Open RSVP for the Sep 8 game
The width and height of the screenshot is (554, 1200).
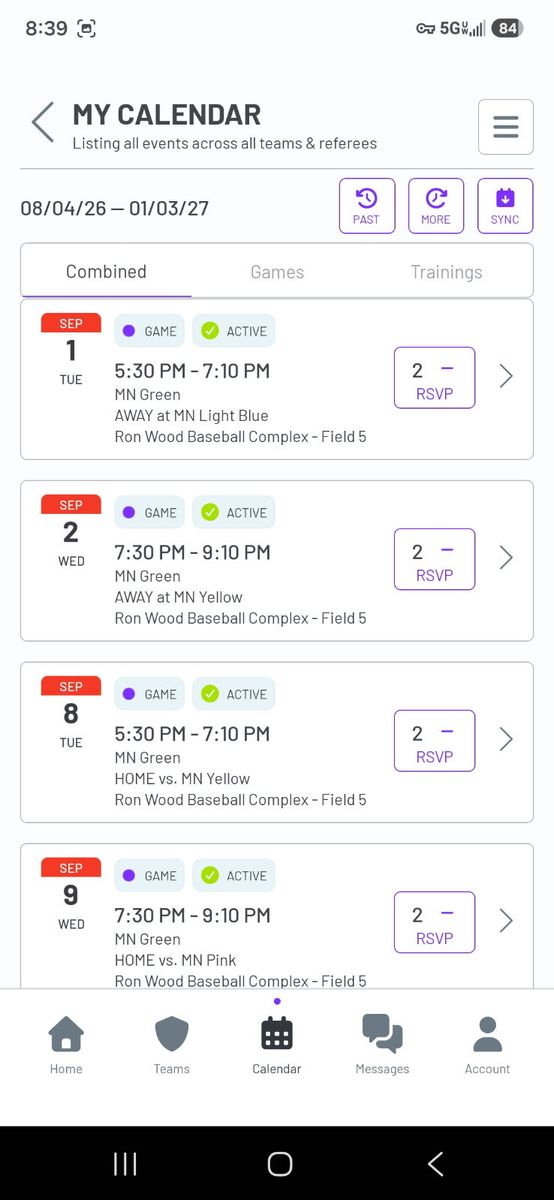click(434, 741)
